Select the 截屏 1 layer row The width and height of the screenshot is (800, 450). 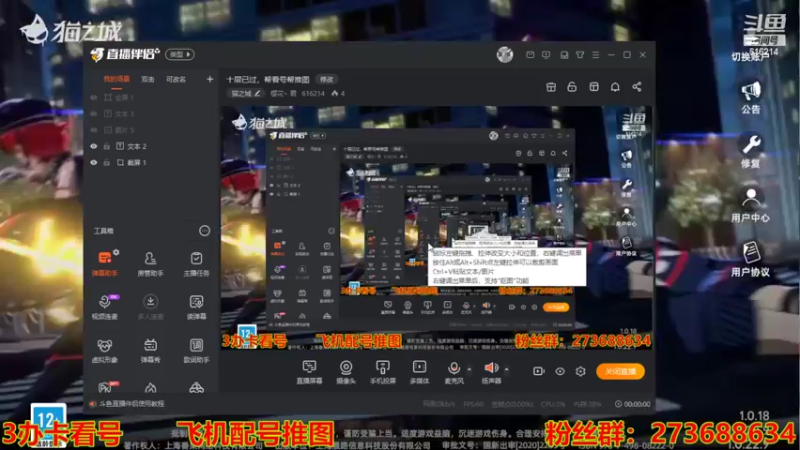click(x=152, y=163)
